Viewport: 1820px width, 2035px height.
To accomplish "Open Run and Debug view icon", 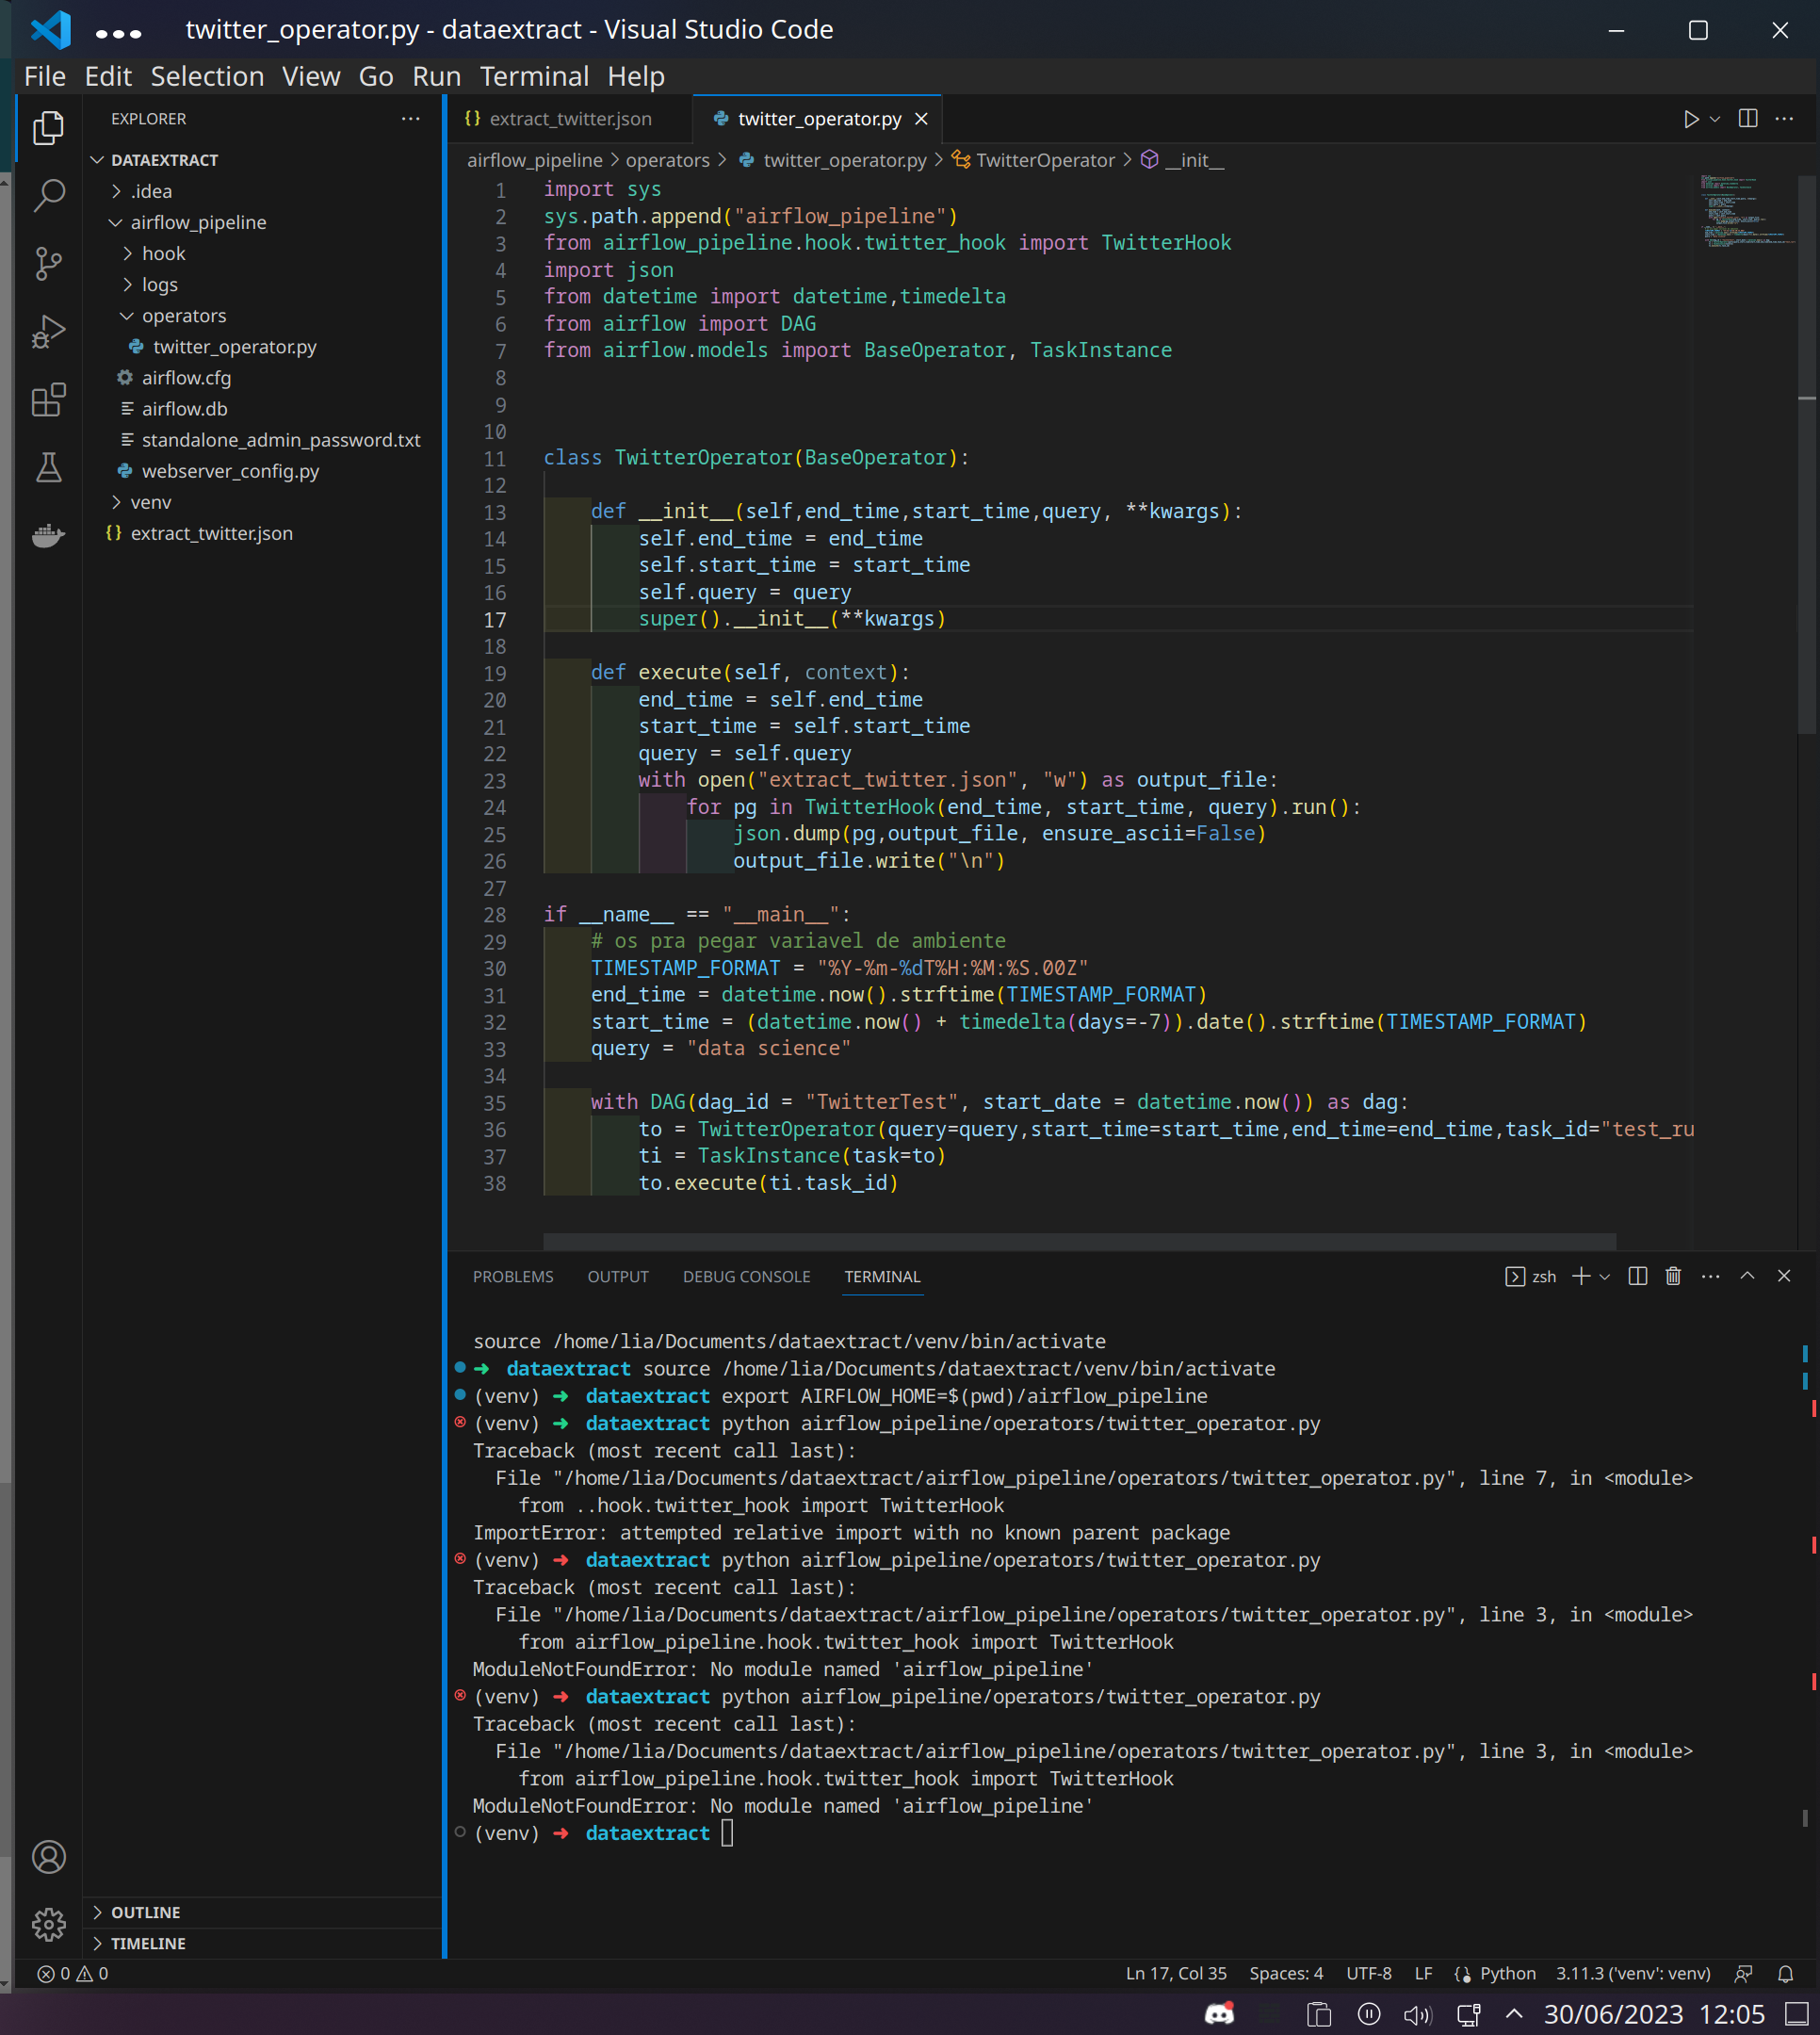I will pyautogui.click(x=48, y=332).
